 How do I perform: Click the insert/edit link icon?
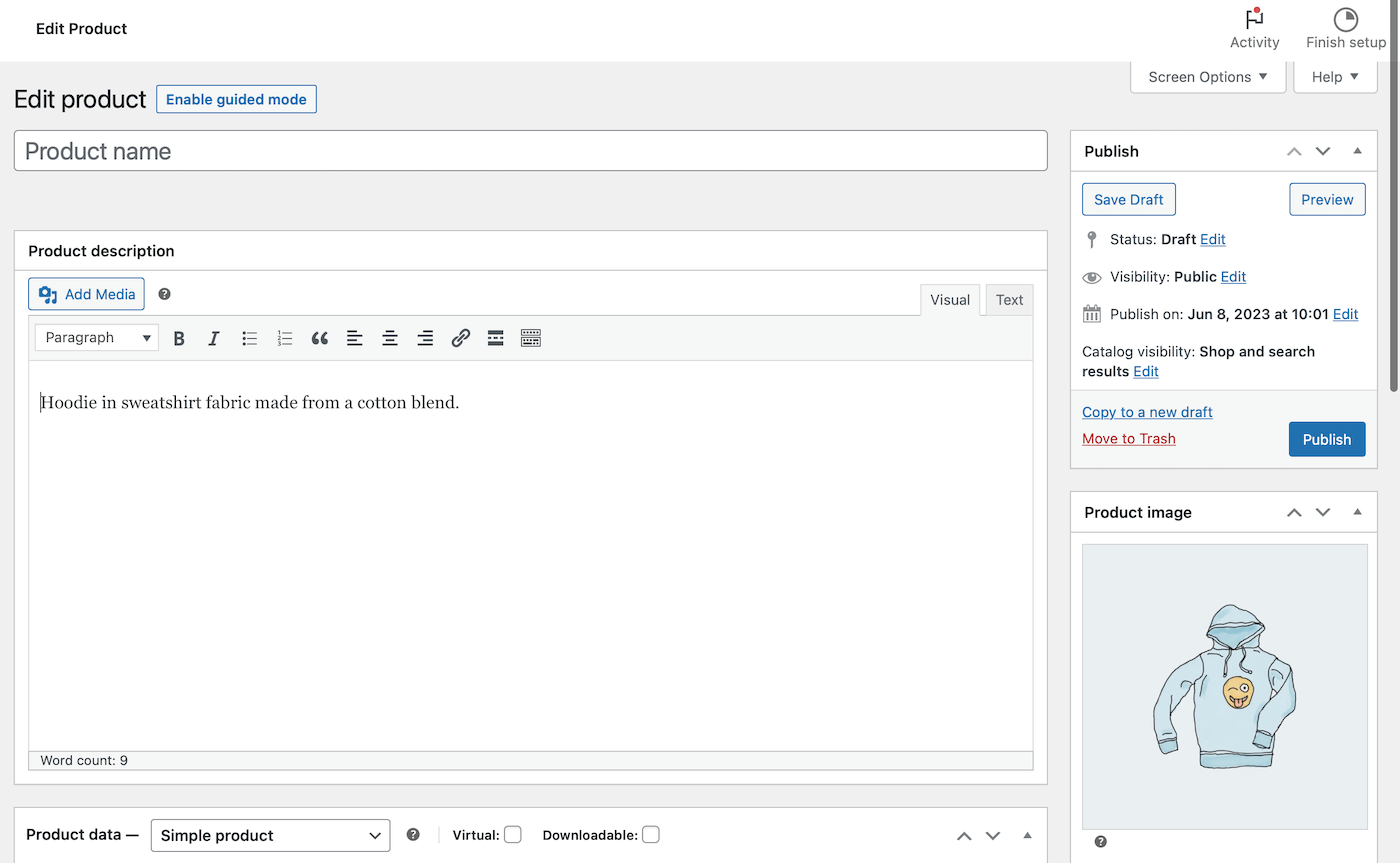pos(460,338)
